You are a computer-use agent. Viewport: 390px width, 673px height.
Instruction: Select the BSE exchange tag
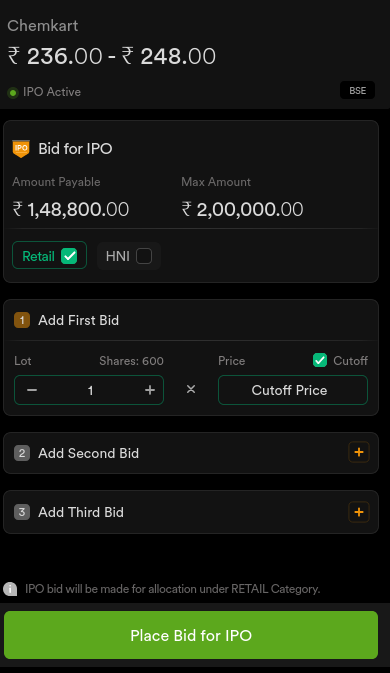(x=357, y=90)
